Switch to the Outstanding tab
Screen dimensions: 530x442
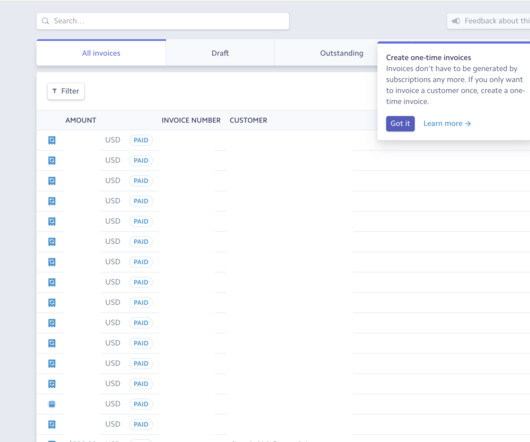(341, 53)
